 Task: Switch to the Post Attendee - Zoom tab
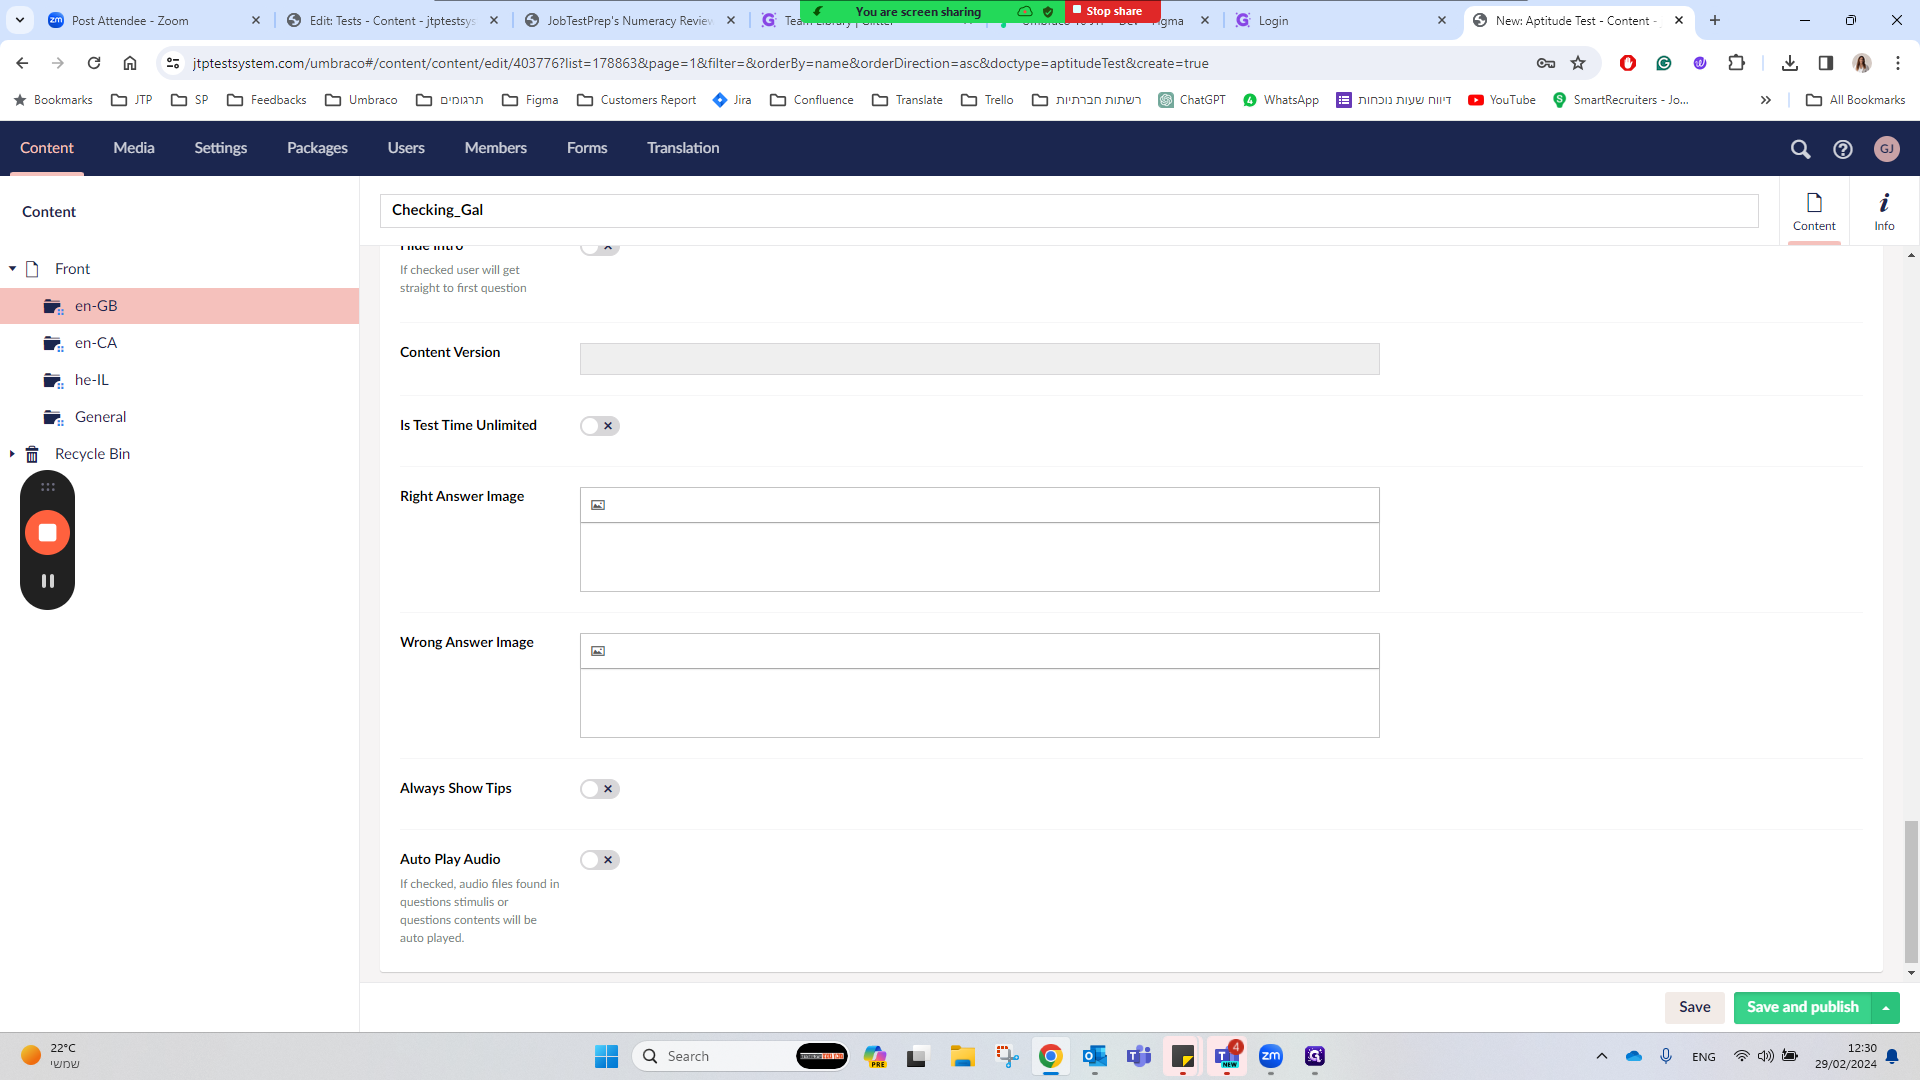coord(155,20)
